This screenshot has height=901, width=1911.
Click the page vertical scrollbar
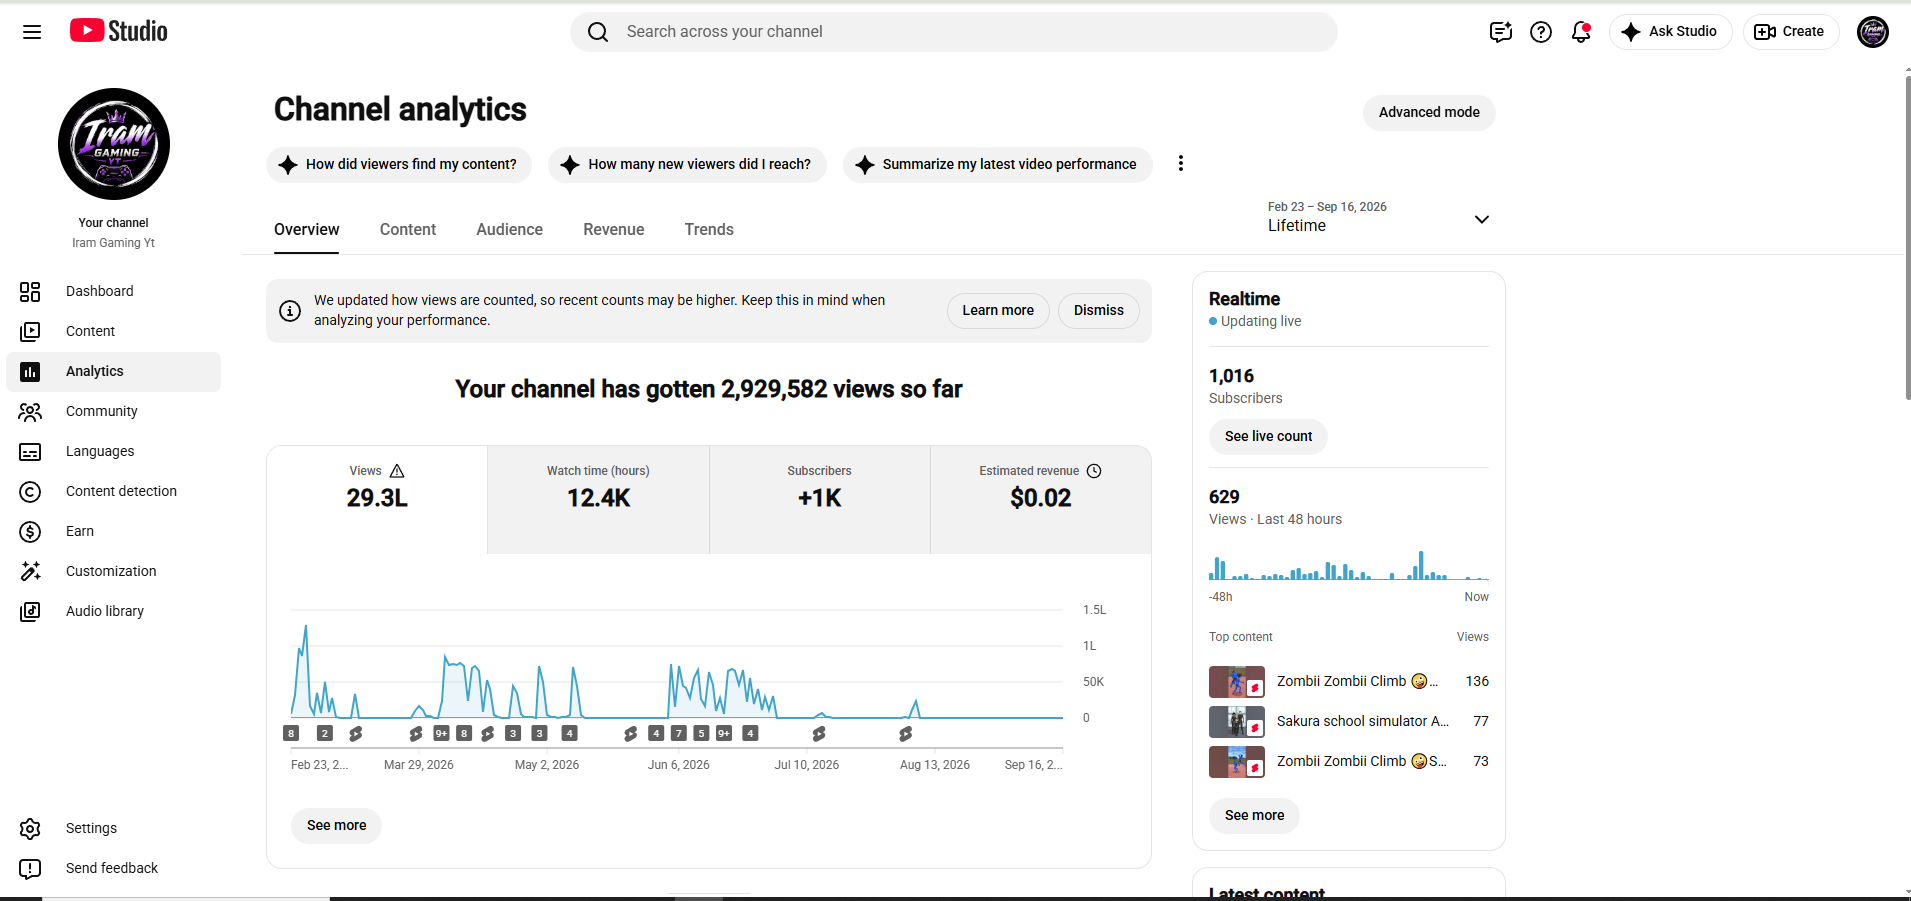pyautogui.click(x=1907, y=237)
